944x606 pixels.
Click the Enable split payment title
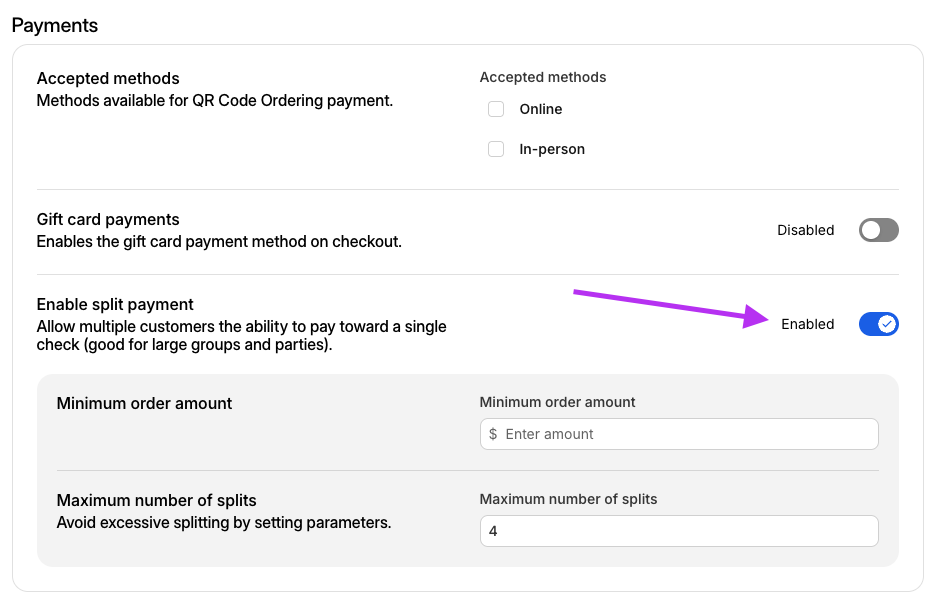115,304
